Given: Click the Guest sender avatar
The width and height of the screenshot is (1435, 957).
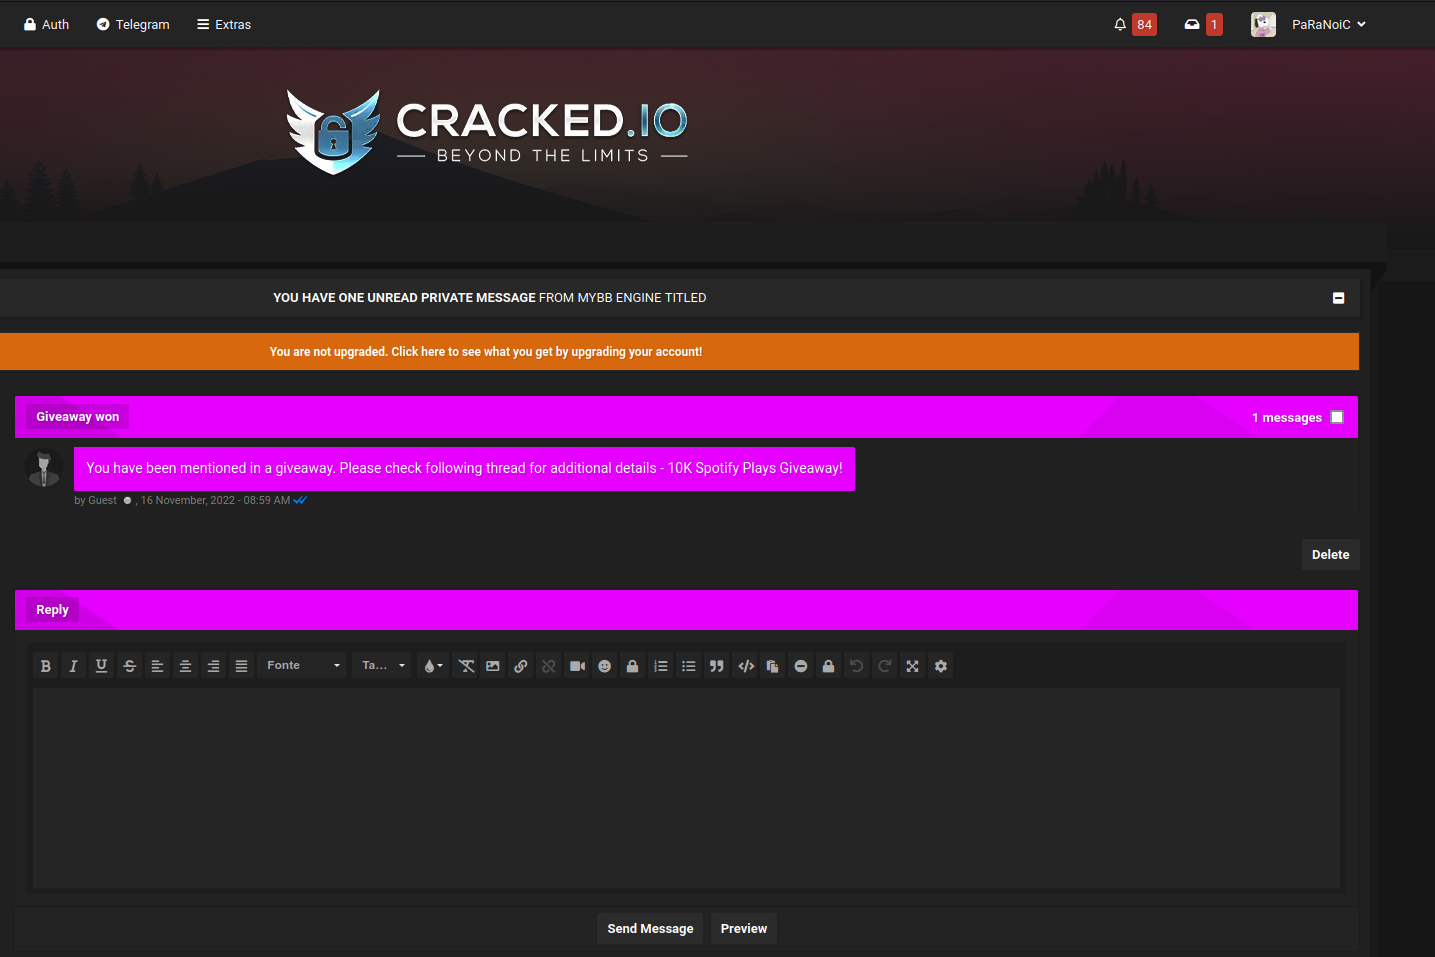Looking at the screenshot, I should pyautogui.click(x=44, y=468).
